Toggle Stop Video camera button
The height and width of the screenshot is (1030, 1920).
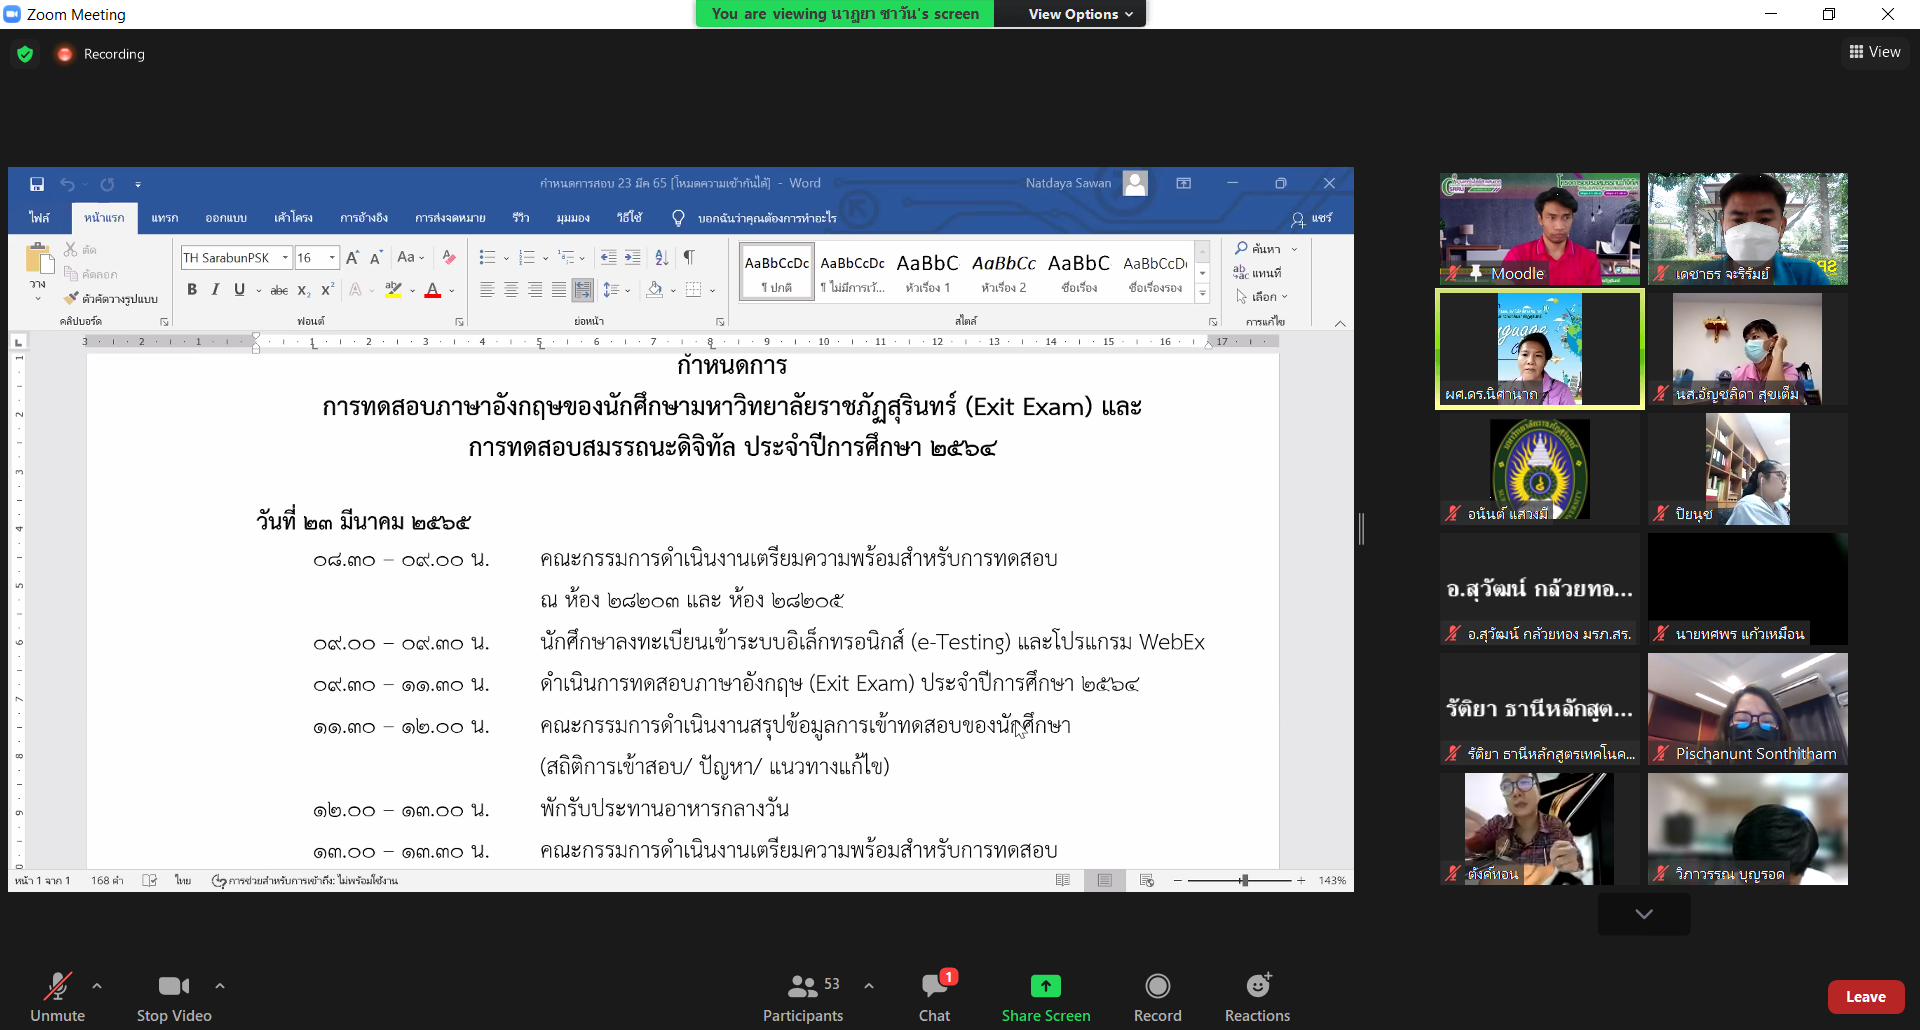pos(173,987)
